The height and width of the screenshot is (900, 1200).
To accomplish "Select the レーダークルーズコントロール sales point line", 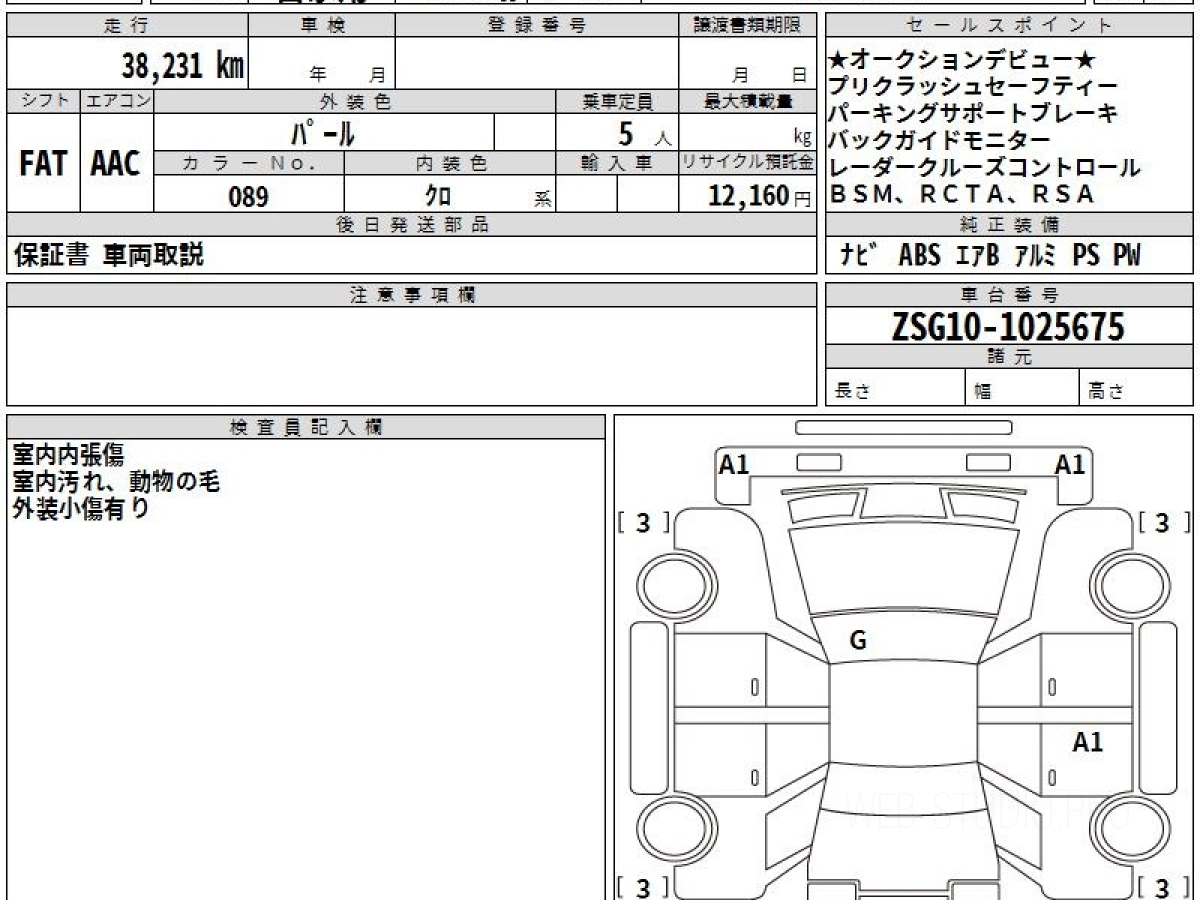I will [984, 168].
